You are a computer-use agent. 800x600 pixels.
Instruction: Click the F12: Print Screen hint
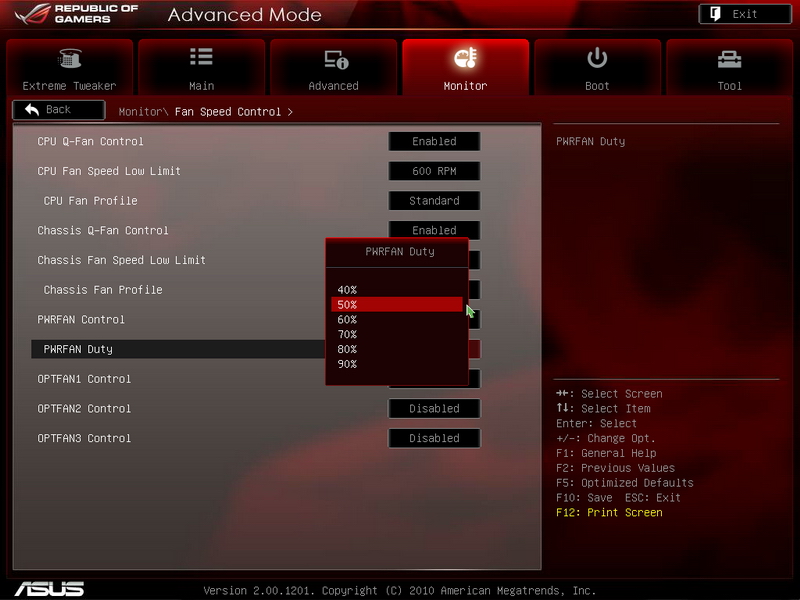point(609,512)
